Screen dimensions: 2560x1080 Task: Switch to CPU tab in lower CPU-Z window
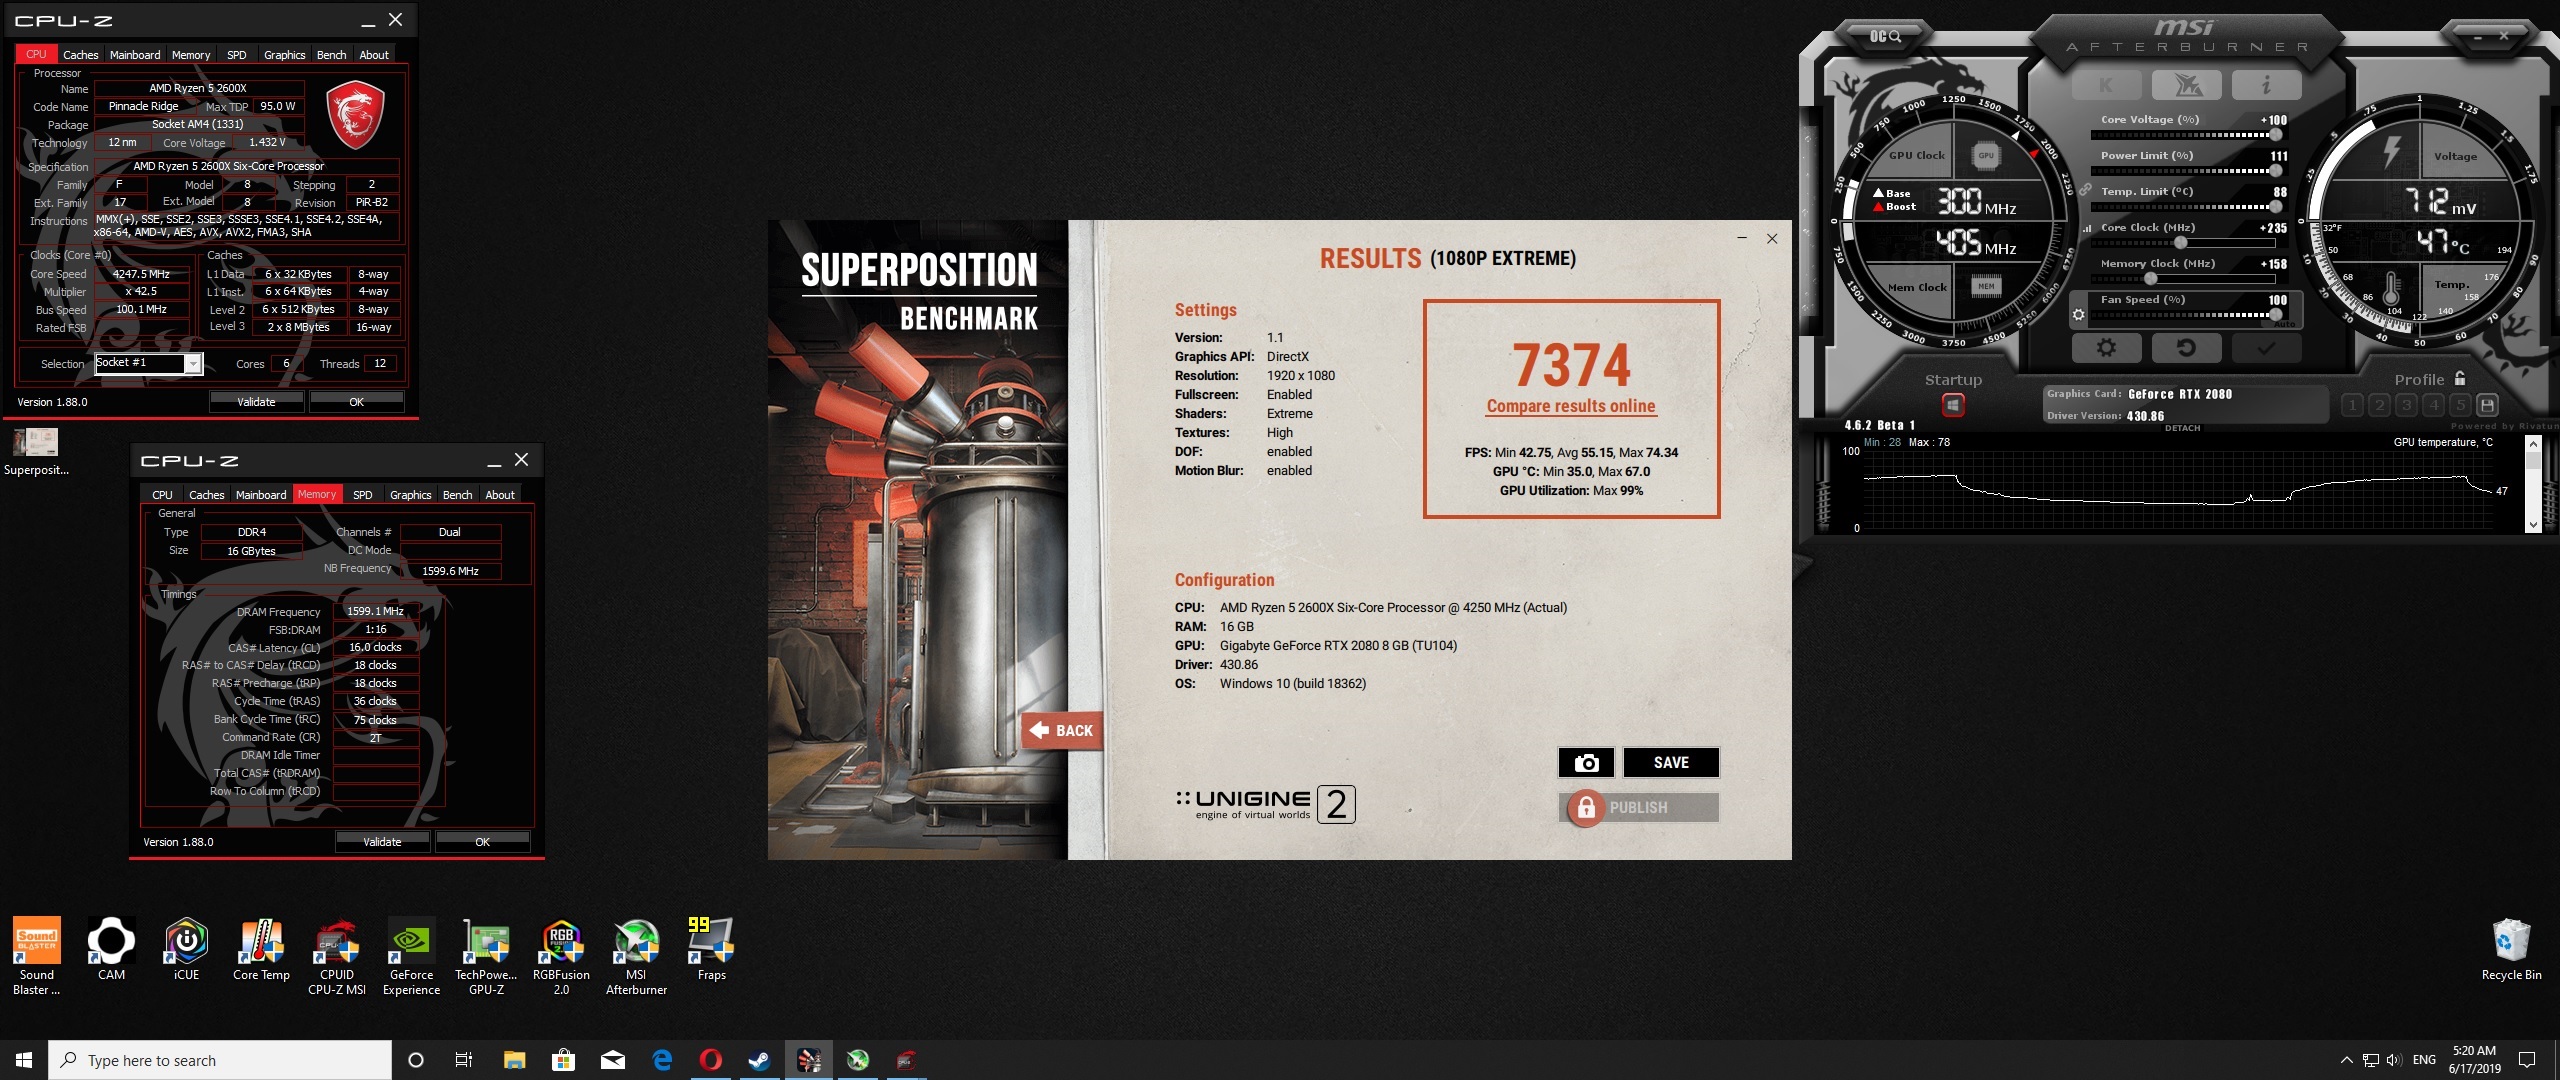point(162,495)
